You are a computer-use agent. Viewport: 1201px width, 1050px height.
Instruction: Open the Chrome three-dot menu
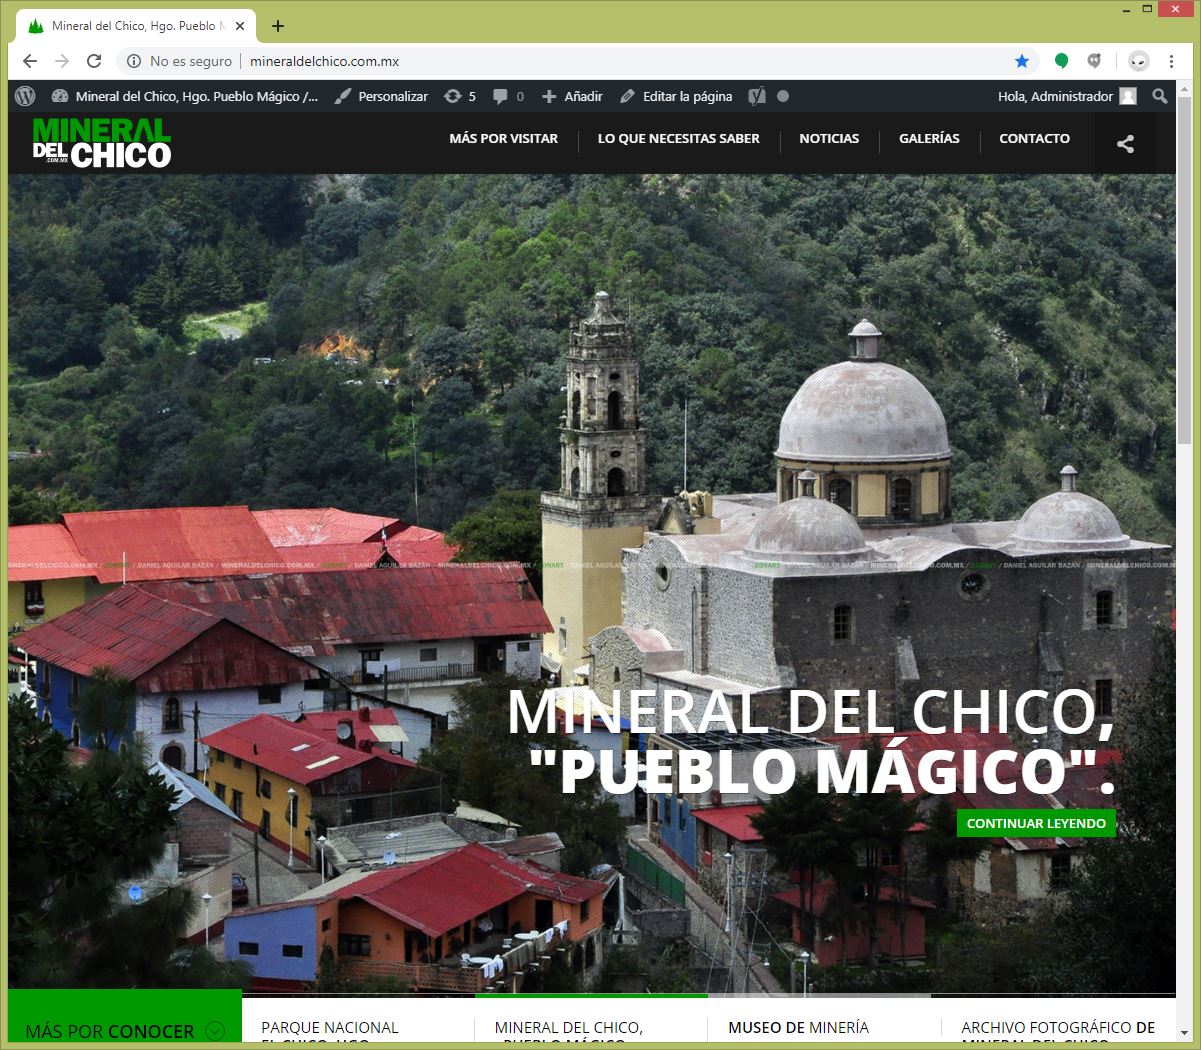(1171, 61)
